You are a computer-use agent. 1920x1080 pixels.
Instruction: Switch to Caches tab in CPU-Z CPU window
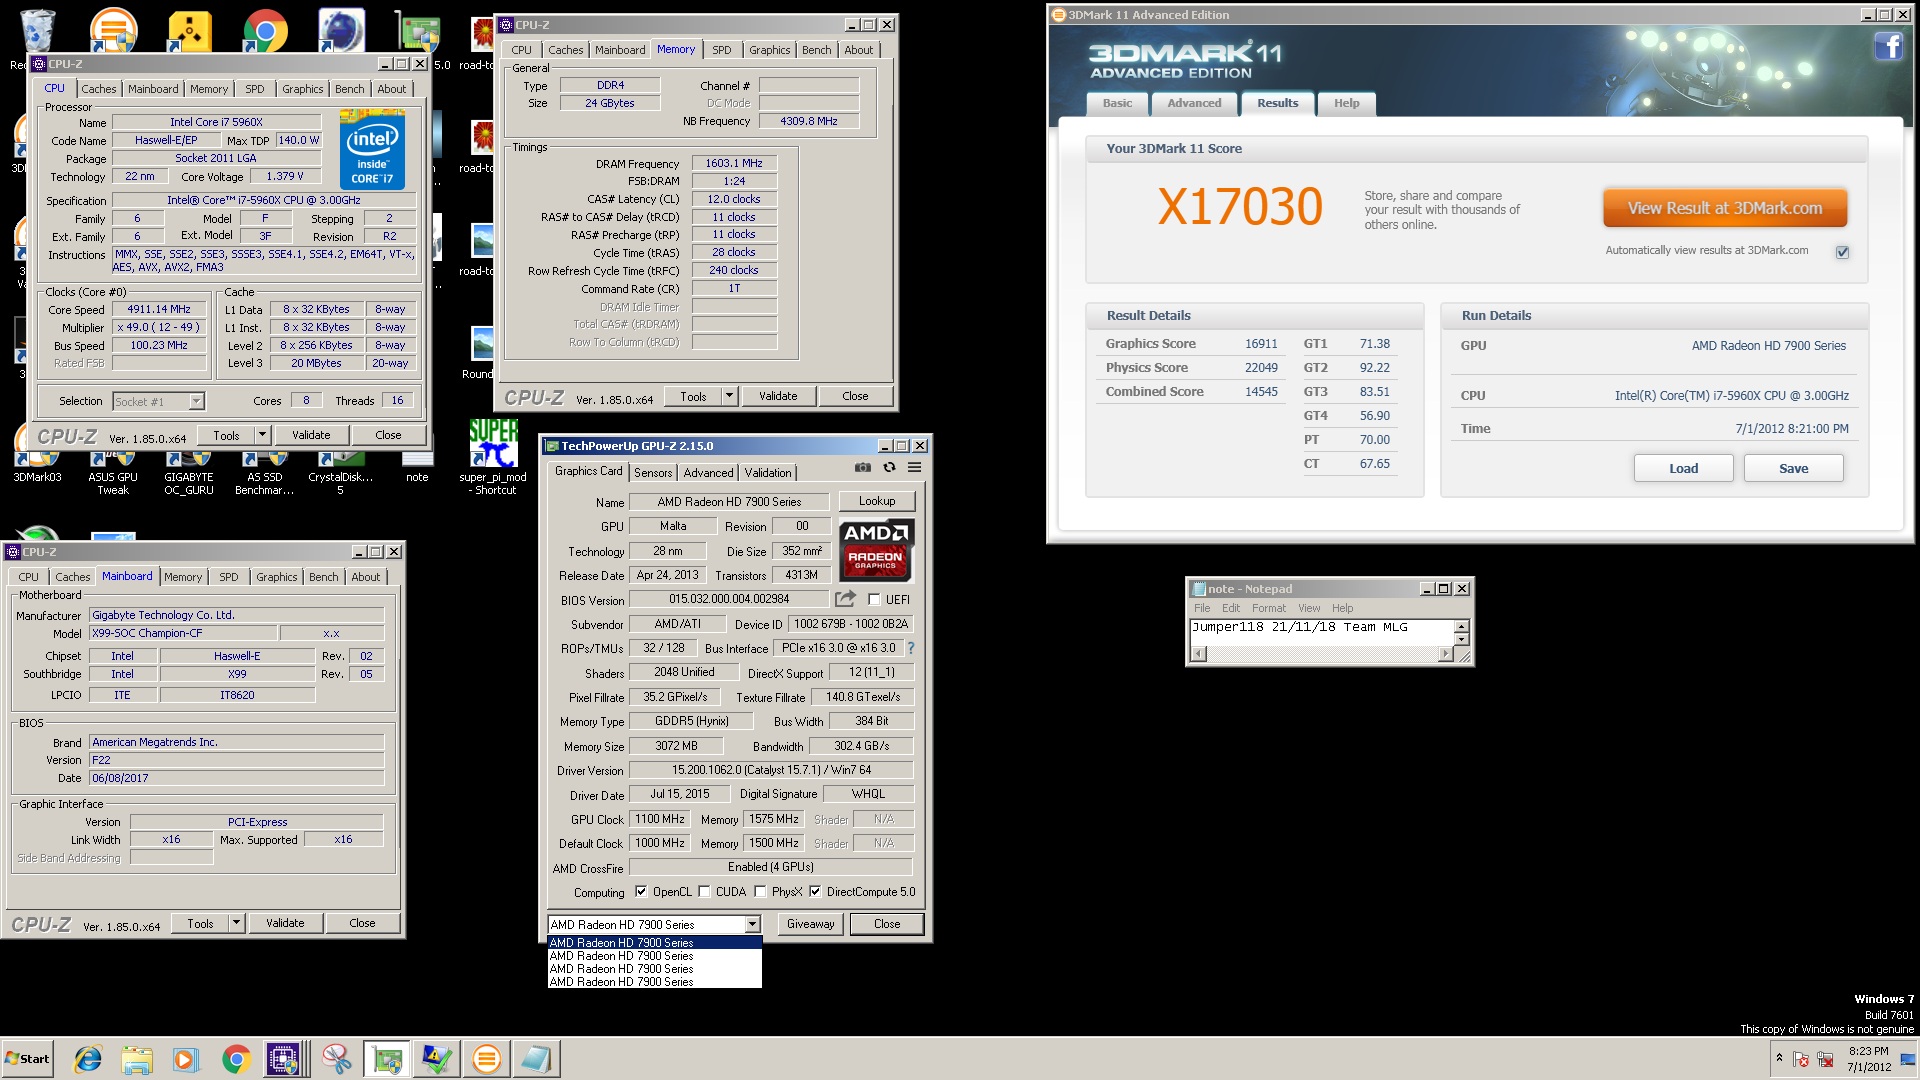(x=98, y=89)
